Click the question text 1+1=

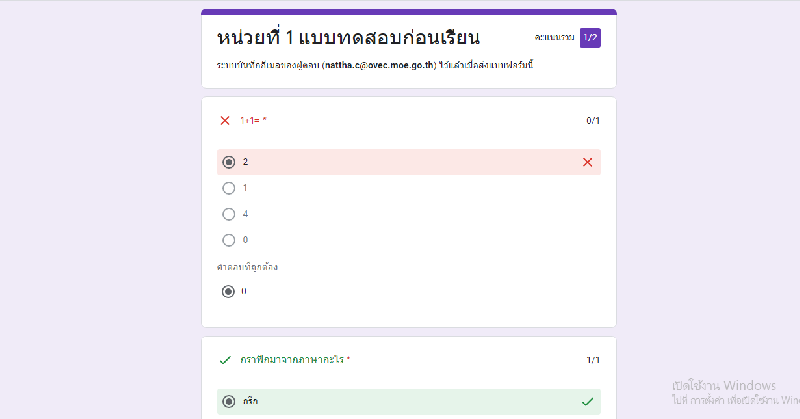(x=252, y=121)
